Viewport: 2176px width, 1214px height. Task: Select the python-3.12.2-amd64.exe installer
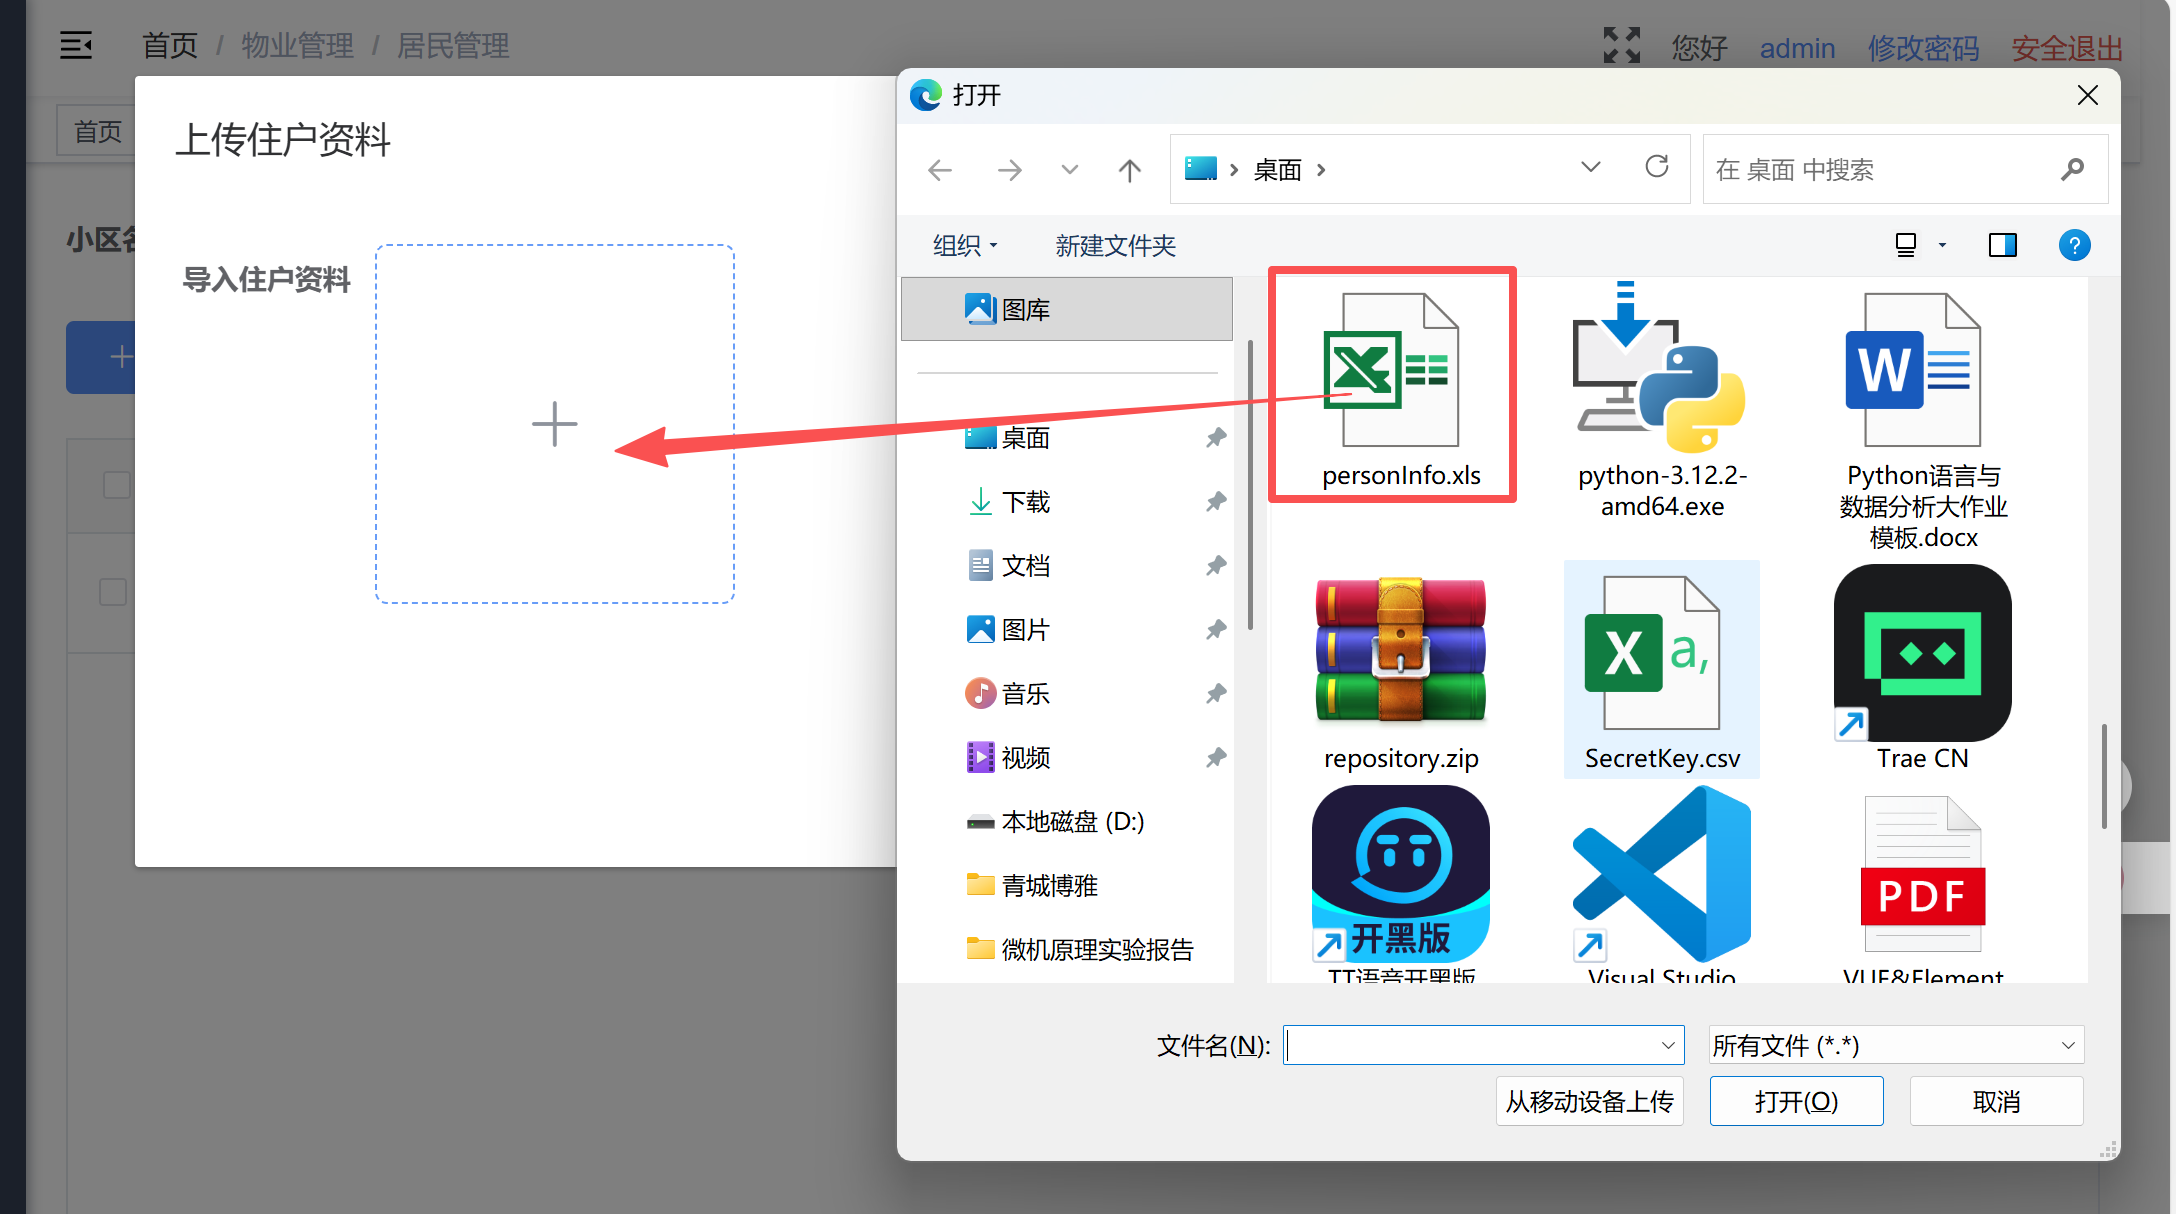[x=1660, y=372]
